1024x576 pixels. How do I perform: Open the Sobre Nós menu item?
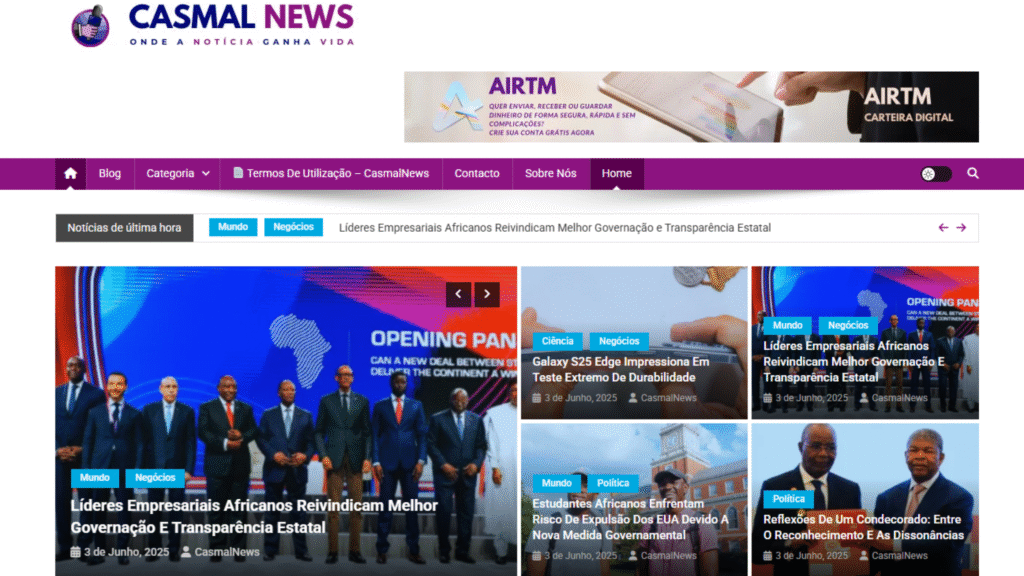551,174
